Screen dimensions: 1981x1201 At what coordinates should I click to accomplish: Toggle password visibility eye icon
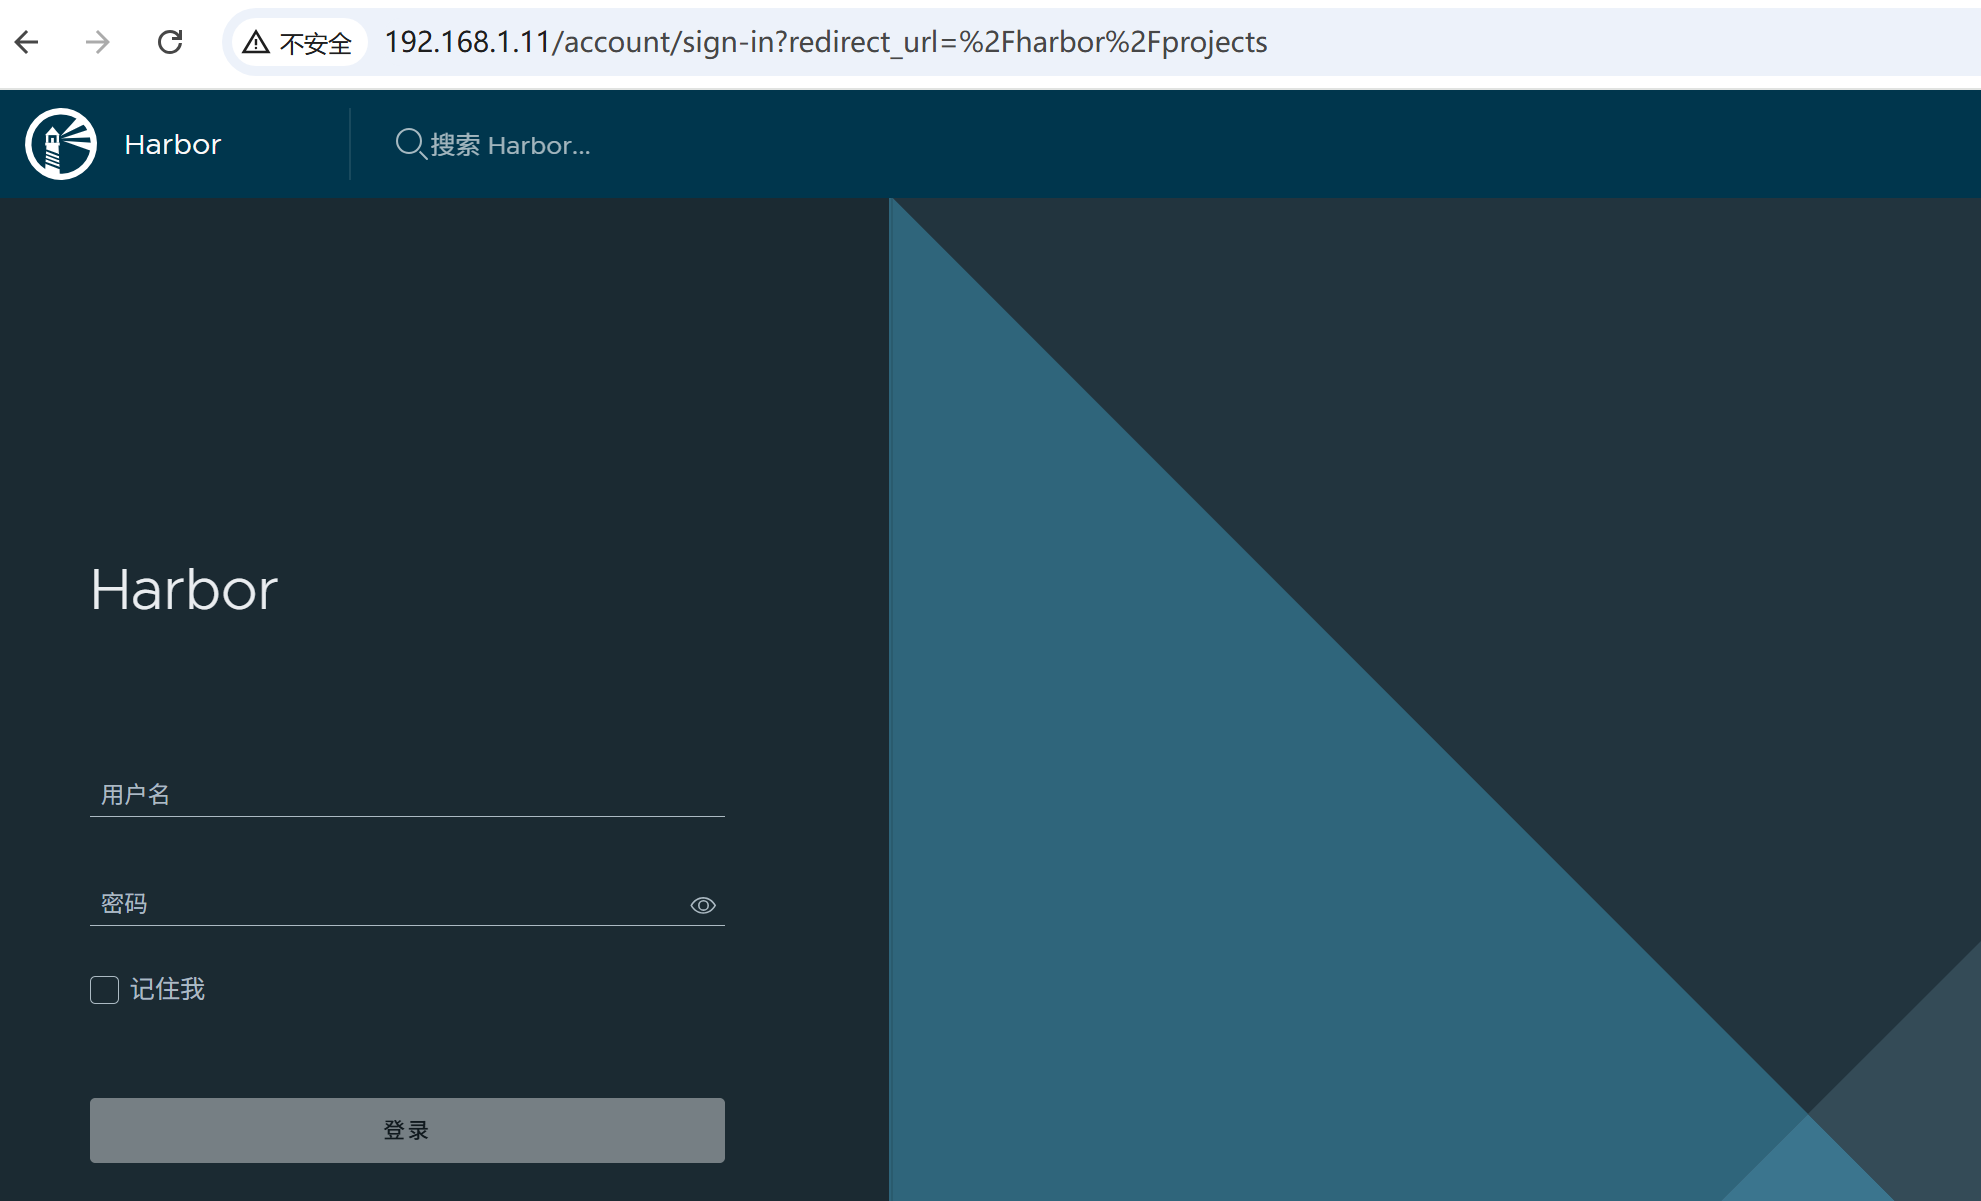[703, 905]
